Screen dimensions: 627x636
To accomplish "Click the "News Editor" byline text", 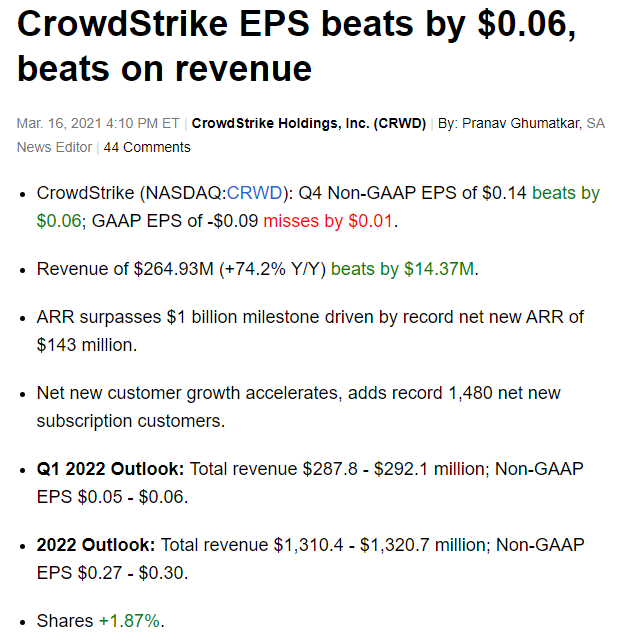I will click(53, 147).
